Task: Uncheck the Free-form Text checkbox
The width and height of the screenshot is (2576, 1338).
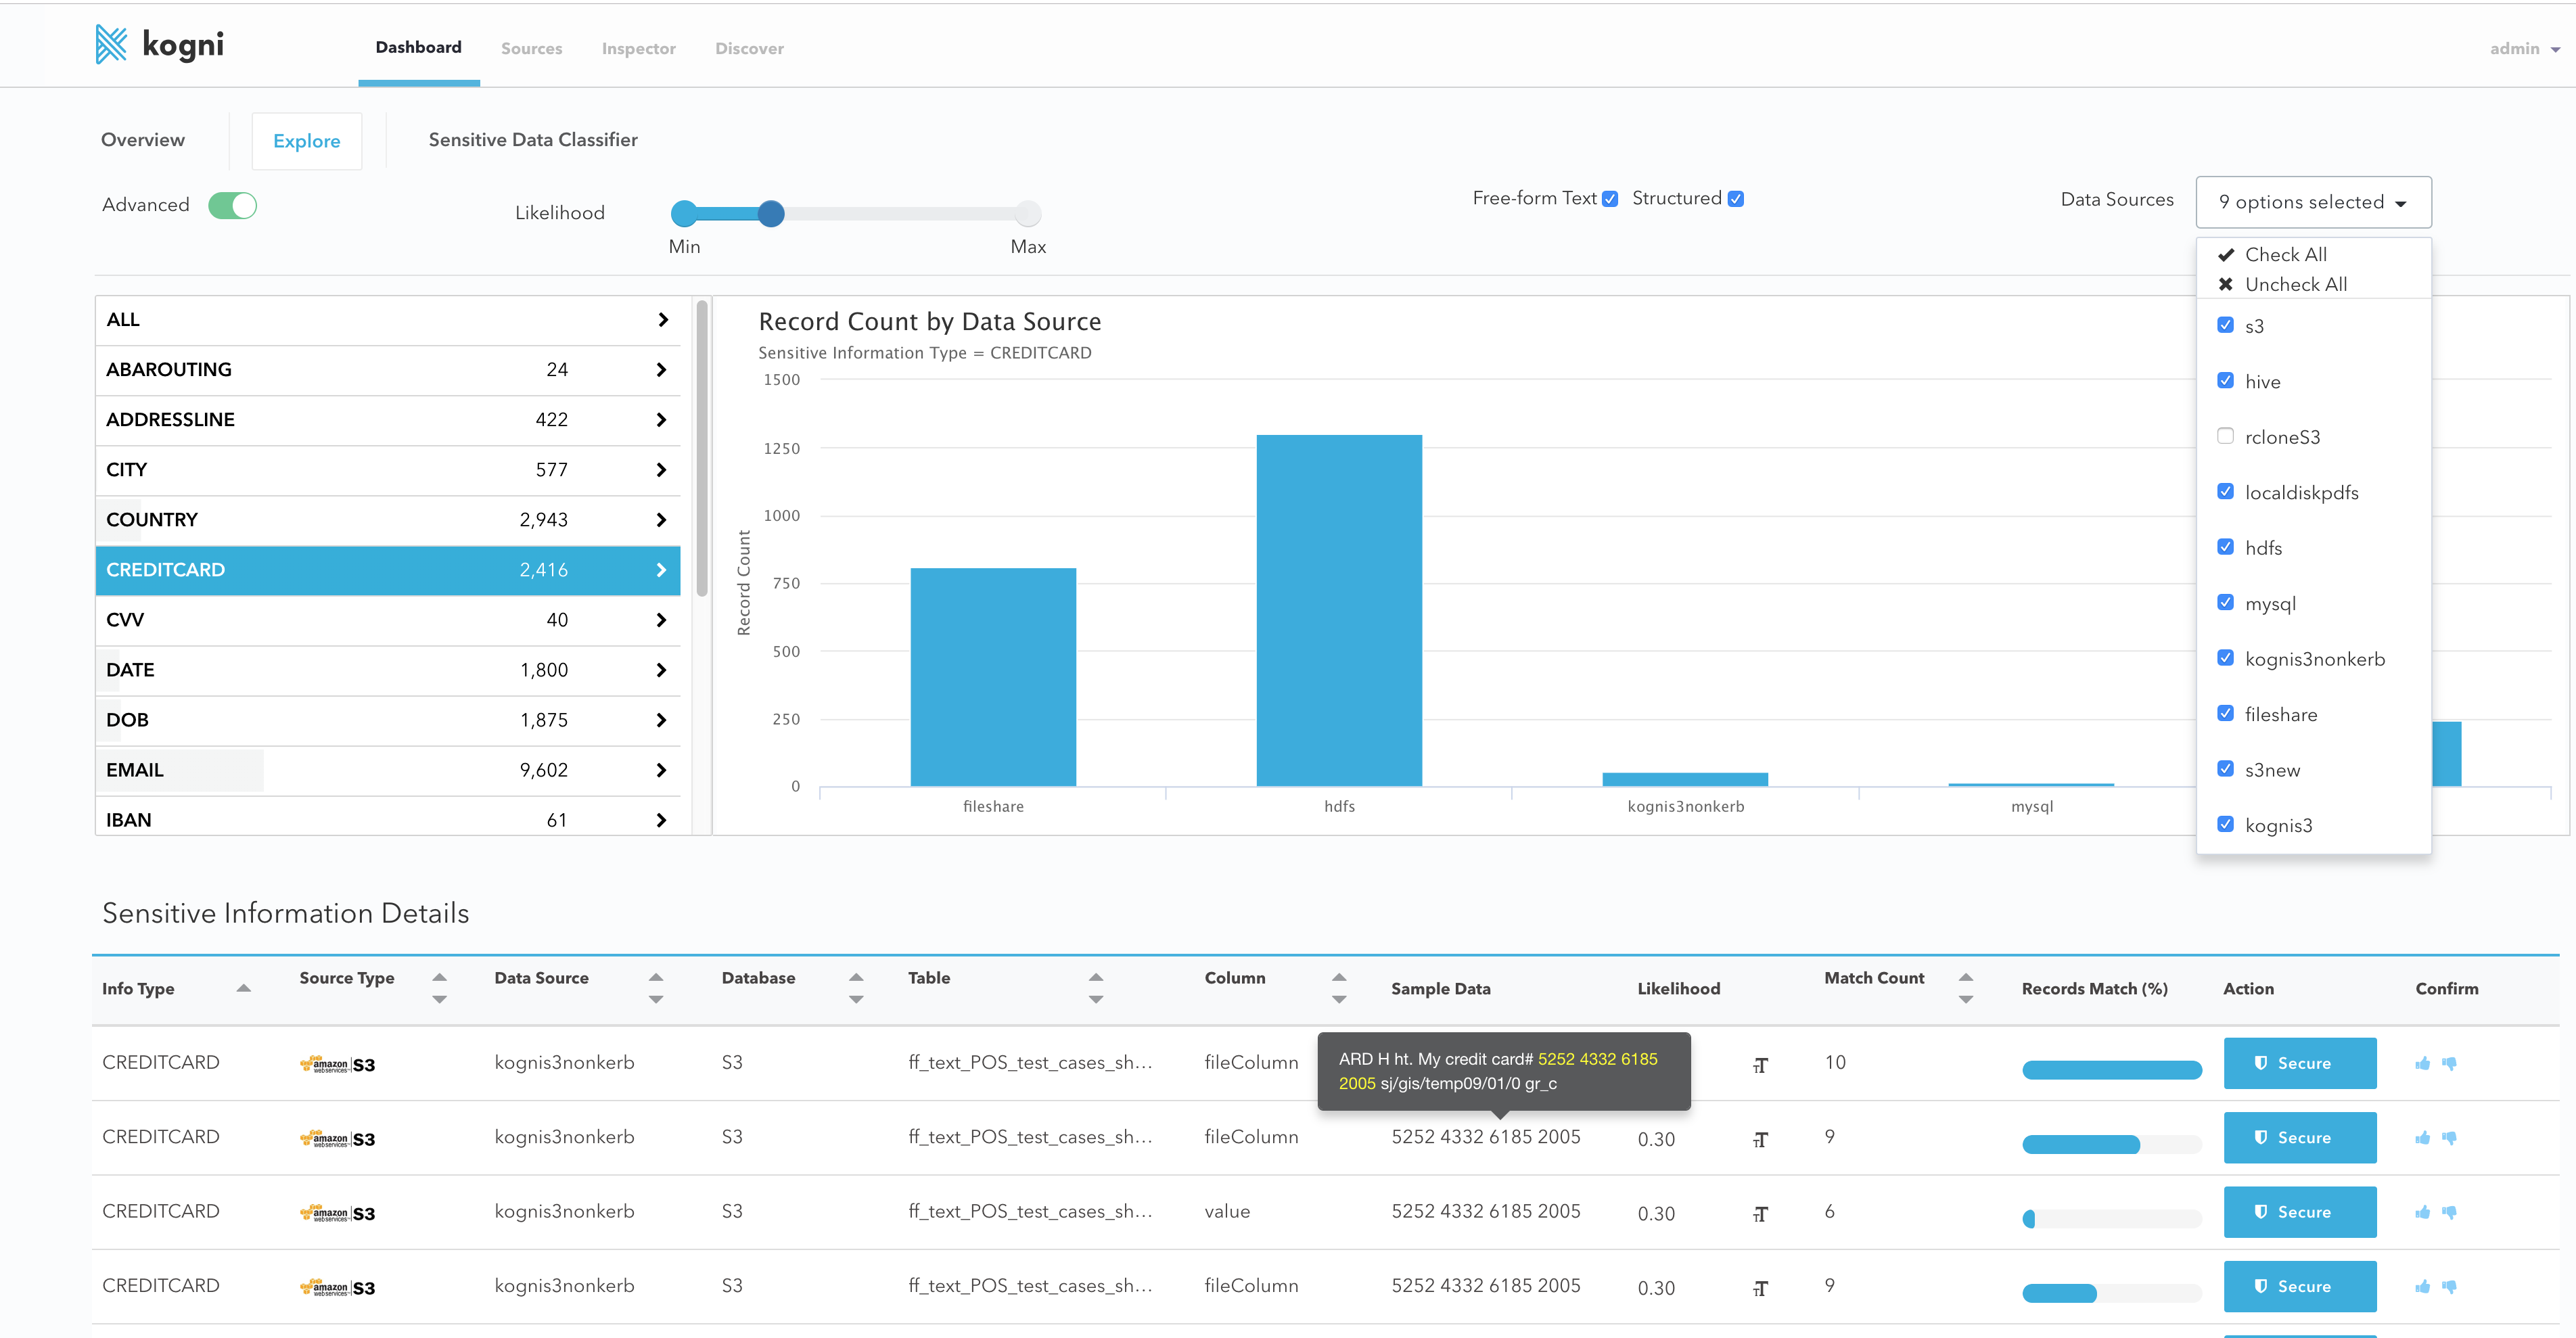Action: click(x=1610, y=199)
